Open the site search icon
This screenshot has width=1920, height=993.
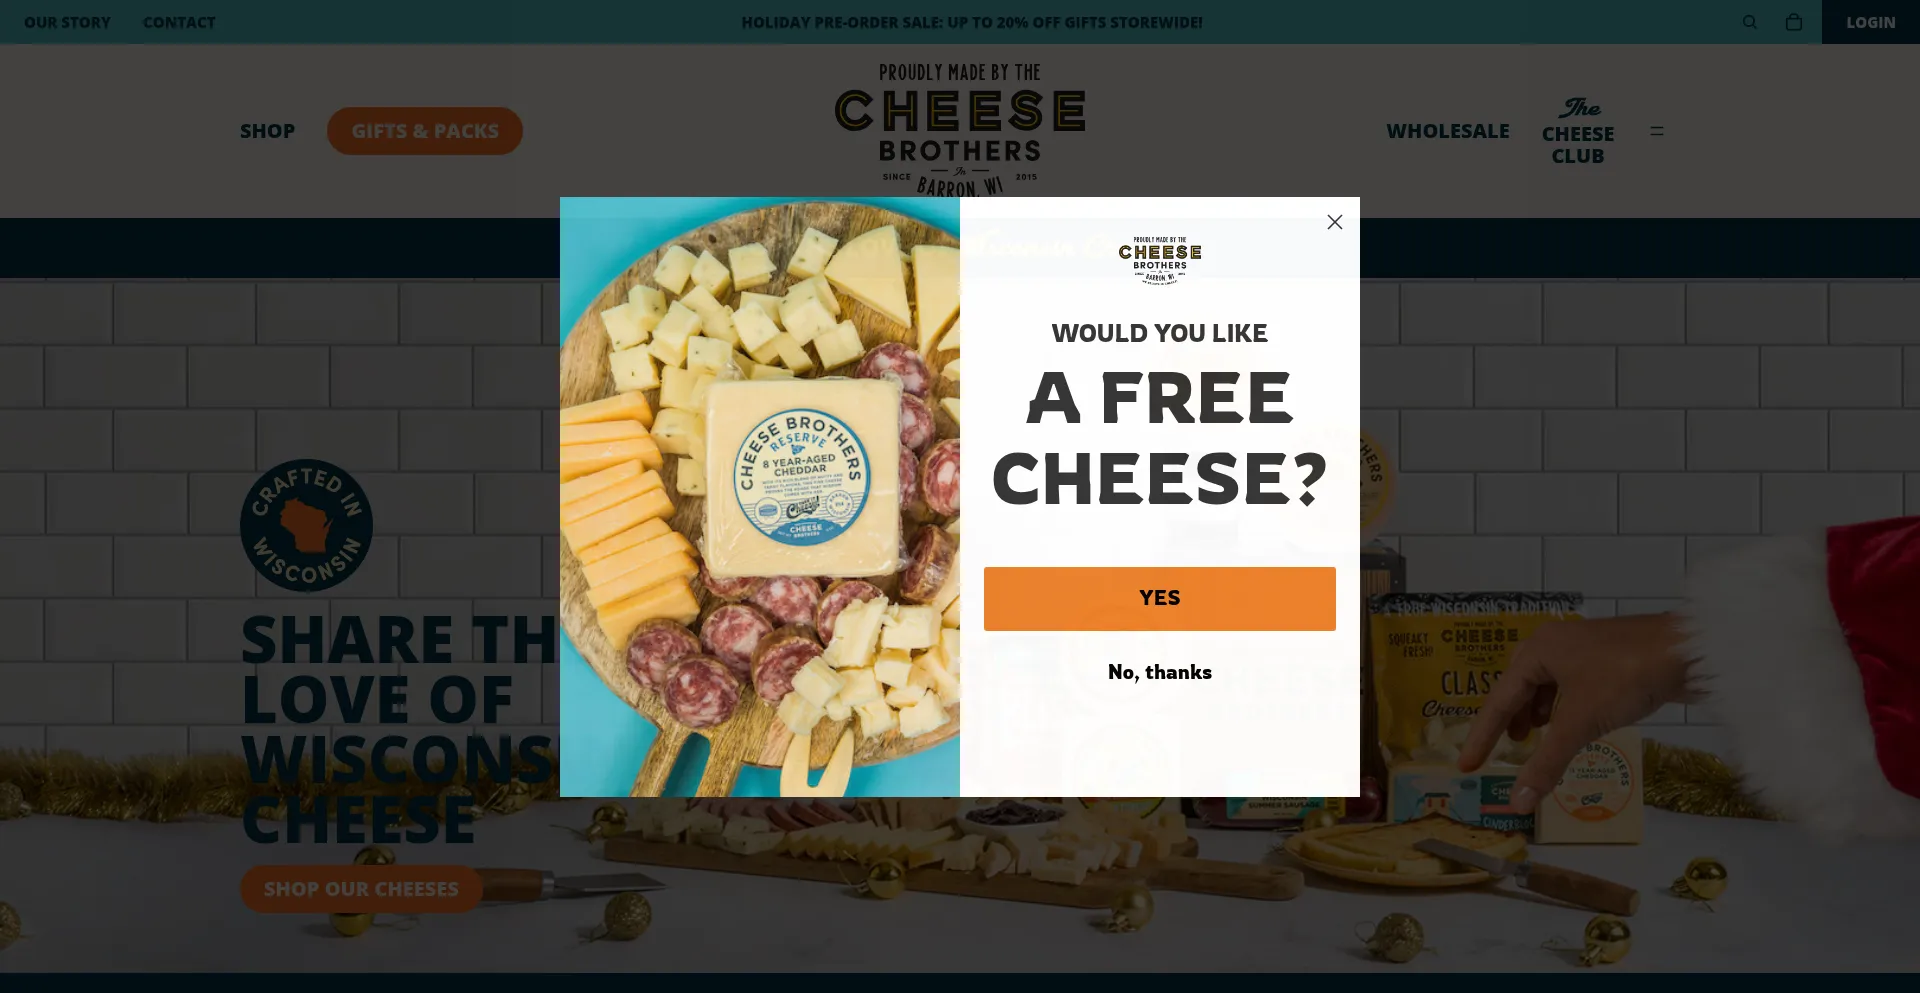click(x=1749, y=22)
